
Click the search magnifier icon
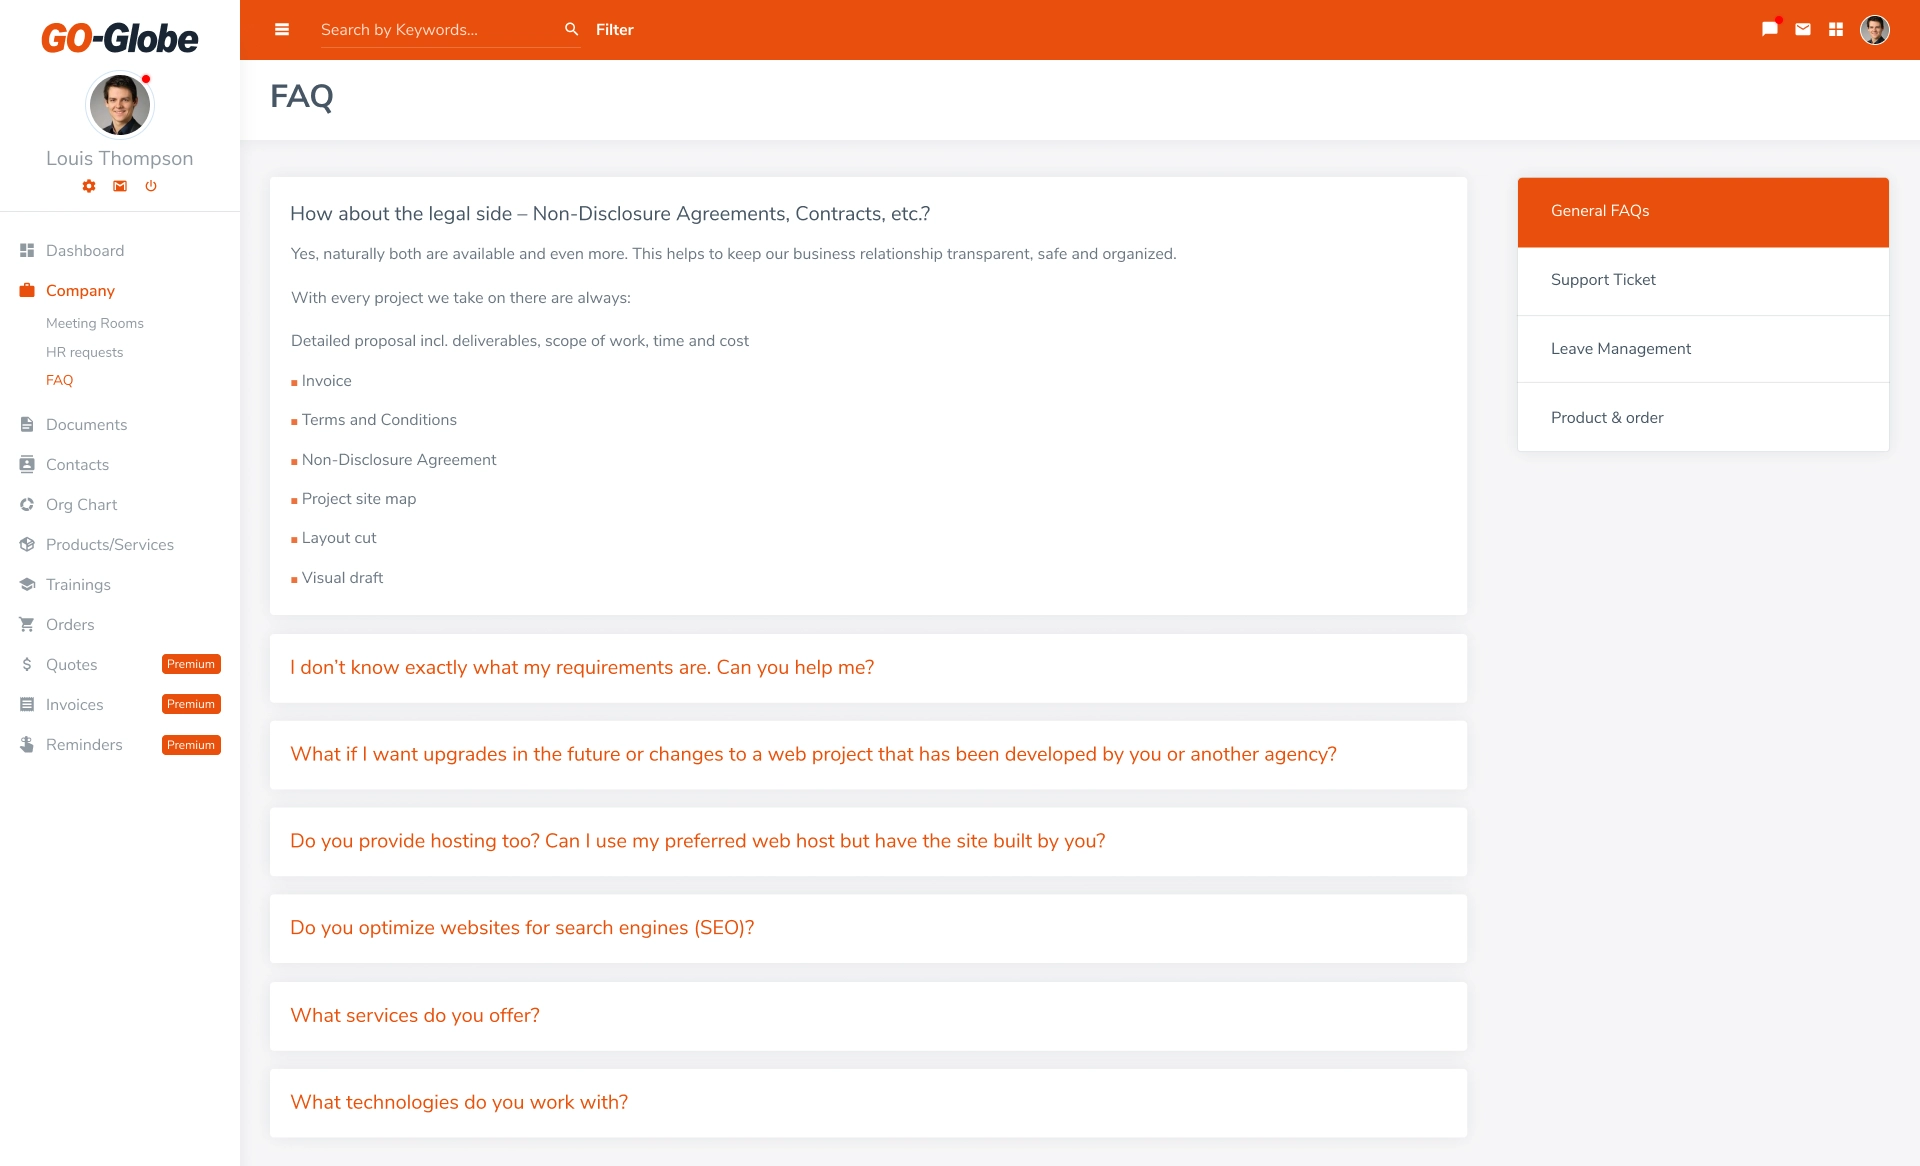pos(571,30)
